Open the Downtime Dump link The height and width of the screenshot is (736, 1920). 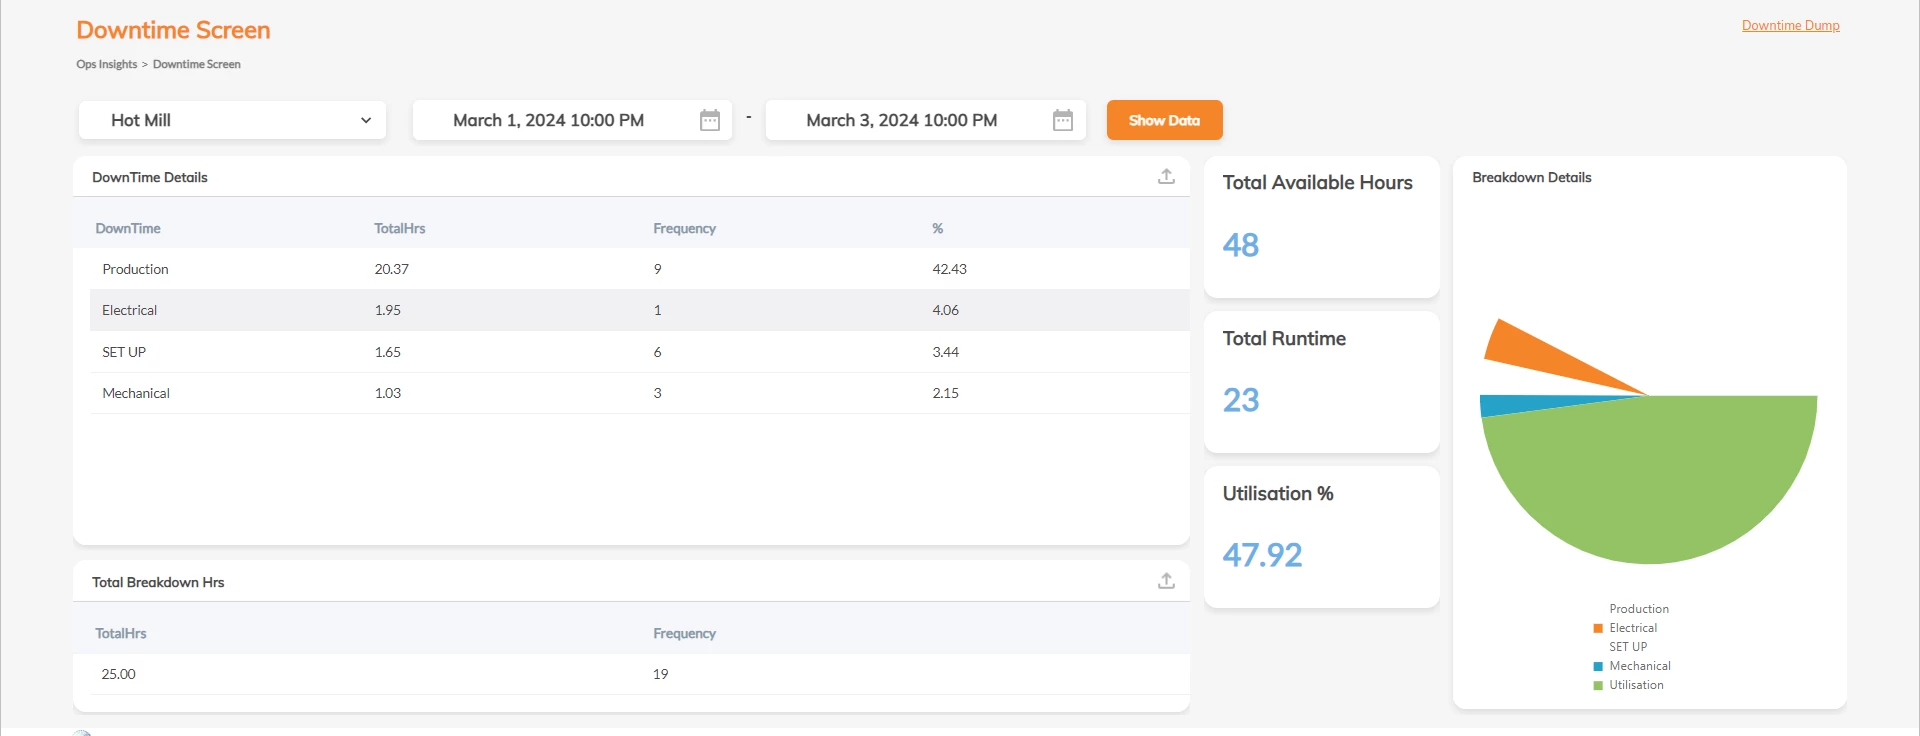1790,26
